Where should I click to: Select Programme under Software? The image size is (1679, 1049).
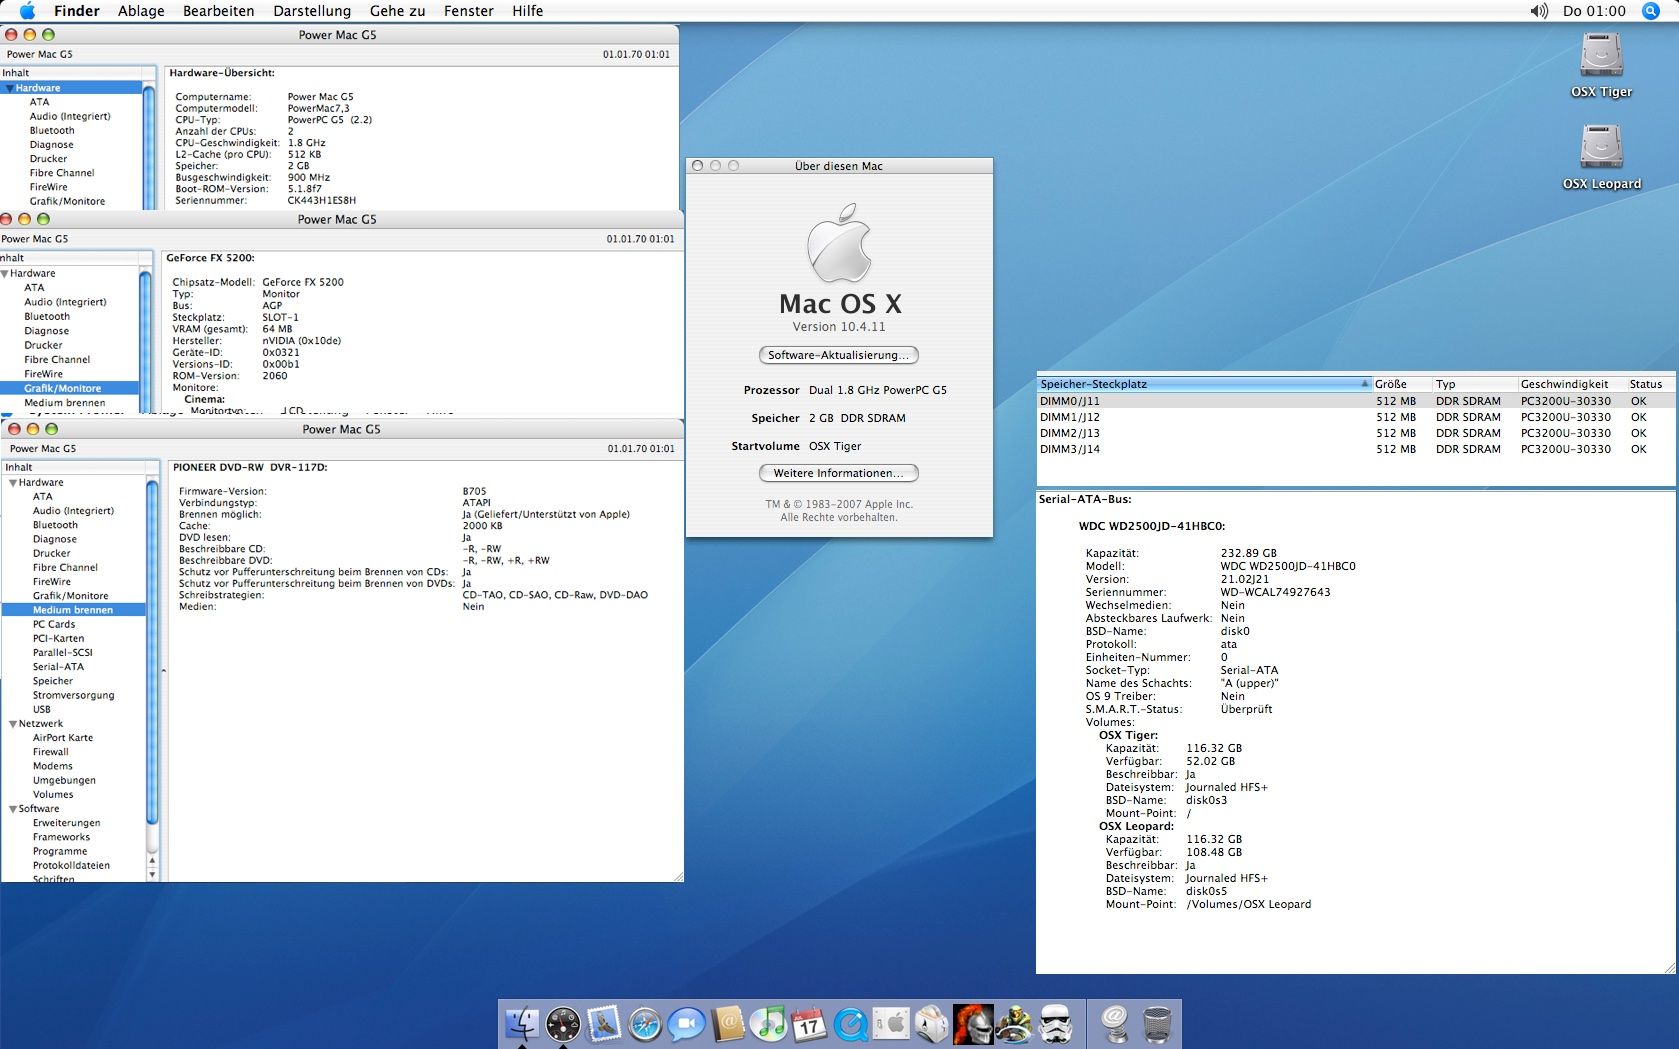point(59,852)
